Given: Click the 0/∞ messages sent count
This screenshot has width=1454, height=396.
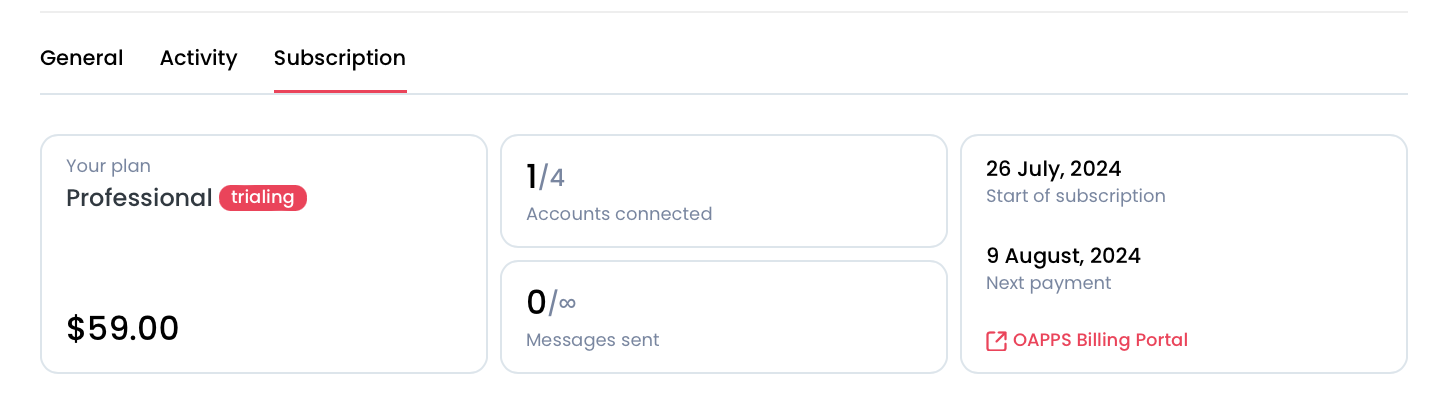Looking at the screenshot, I should tap(552, 302).
